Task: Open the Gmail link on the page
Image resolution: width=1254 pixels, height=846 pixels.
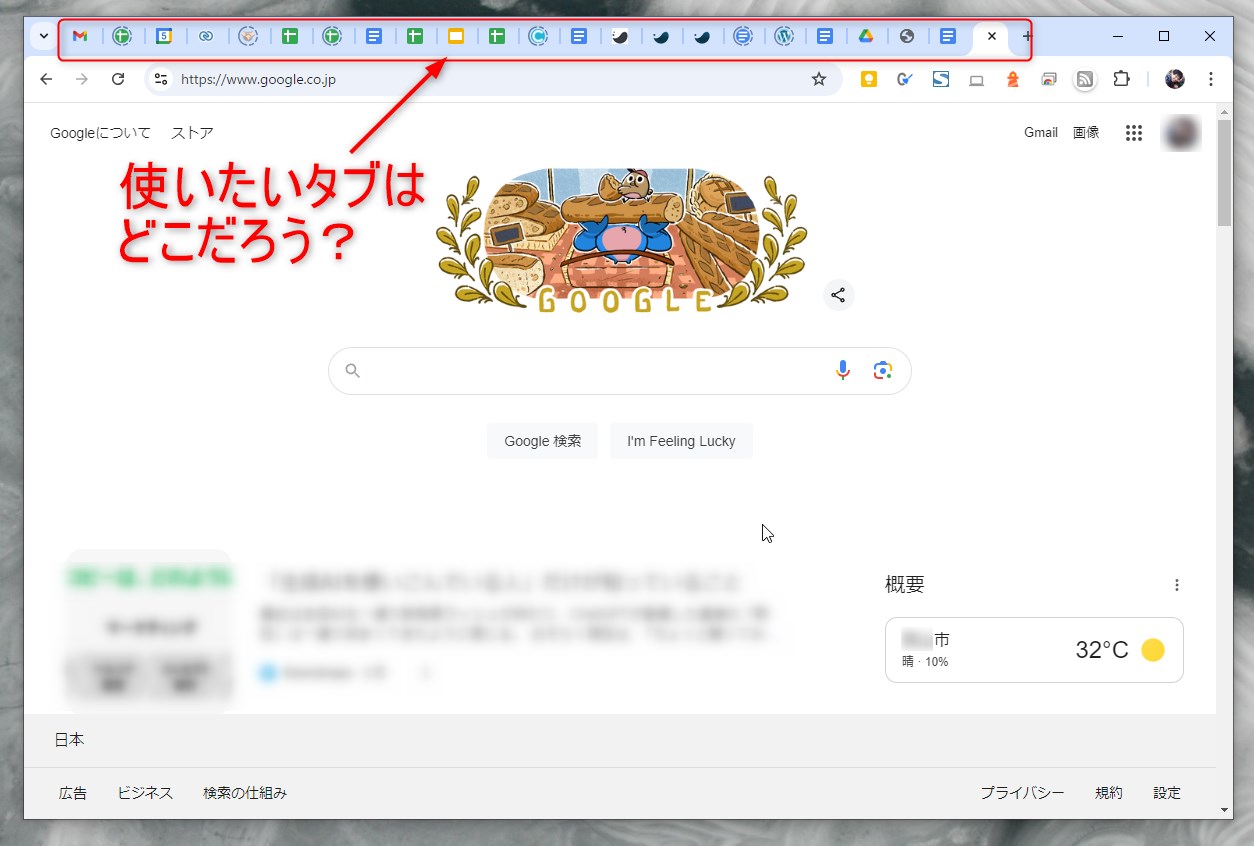Action: [1041, 132]
